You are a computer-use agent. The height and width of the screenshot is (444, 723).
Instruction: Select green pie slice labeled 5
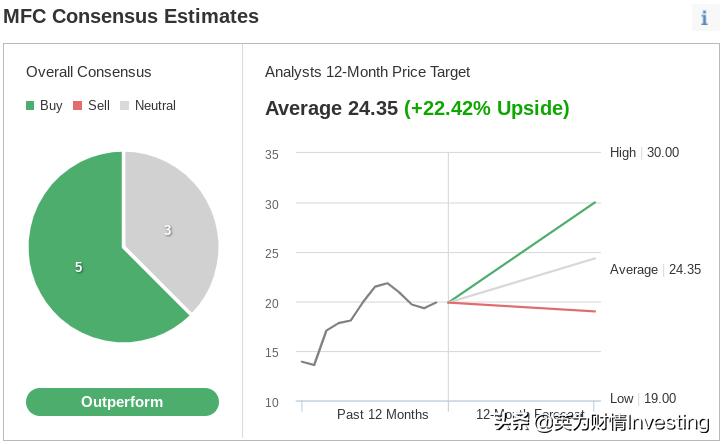pos(80,268)
